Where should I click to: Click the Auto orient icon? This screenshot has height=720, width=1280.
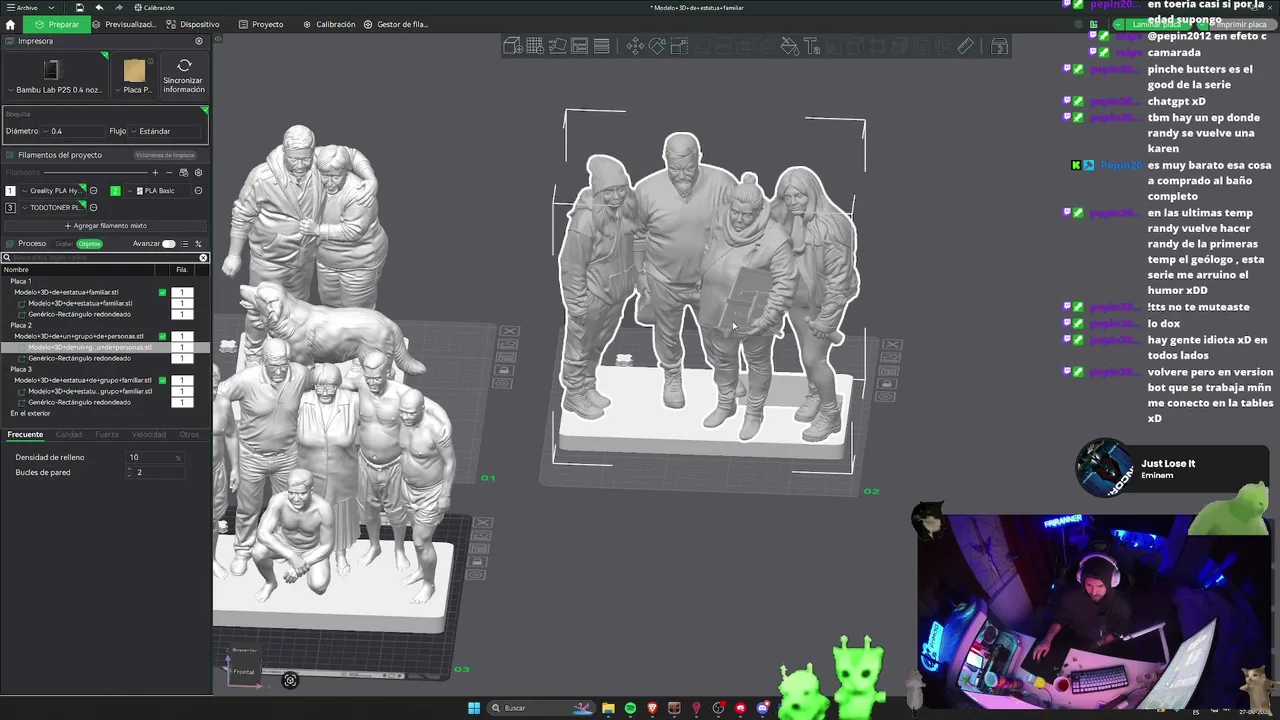(557, 46)
